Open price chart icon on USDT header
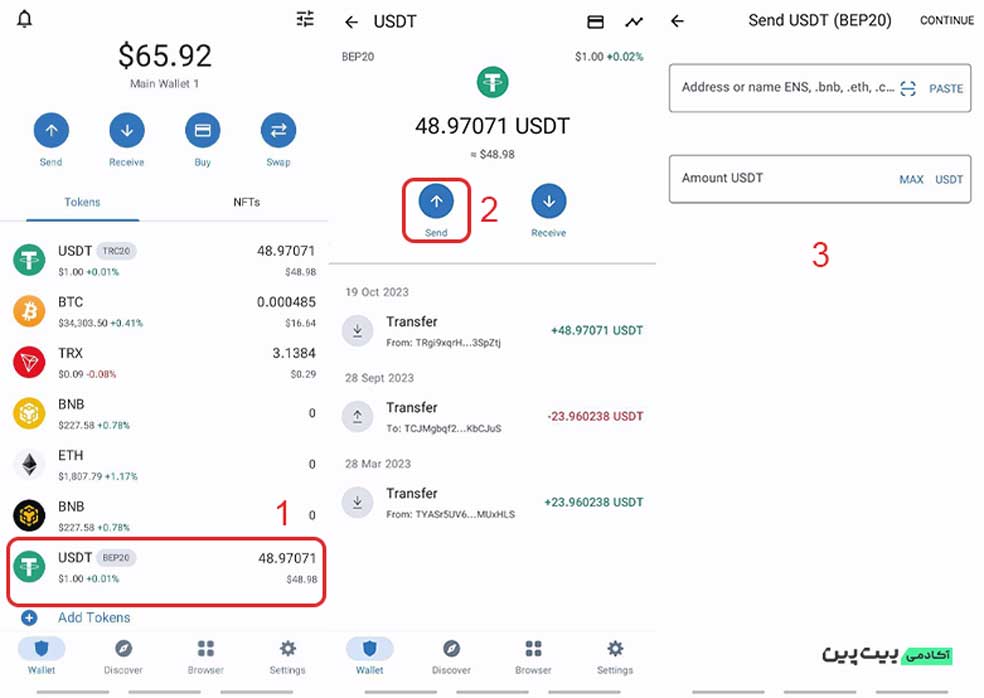The width and height of the screenshot is (984, 698). click(x=634, y=22)
